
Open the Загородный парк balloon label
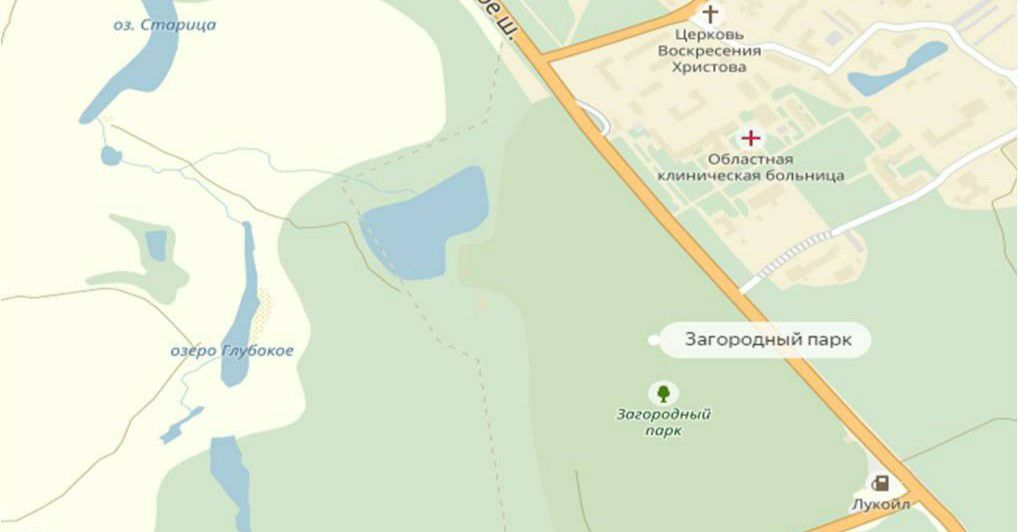pos(766,340)
